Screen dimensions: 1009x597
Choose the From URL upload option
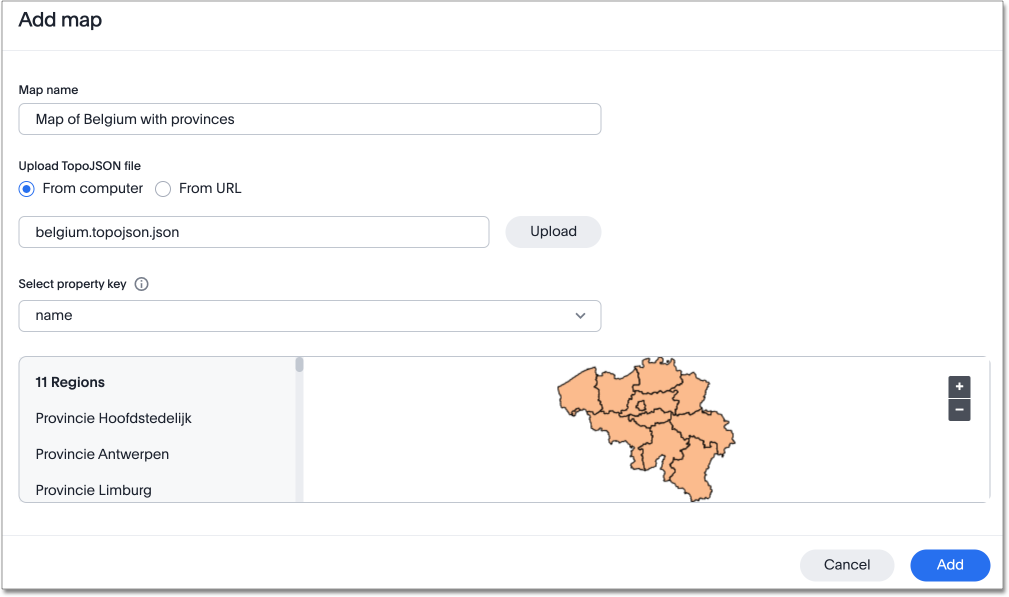pos(162,189)
